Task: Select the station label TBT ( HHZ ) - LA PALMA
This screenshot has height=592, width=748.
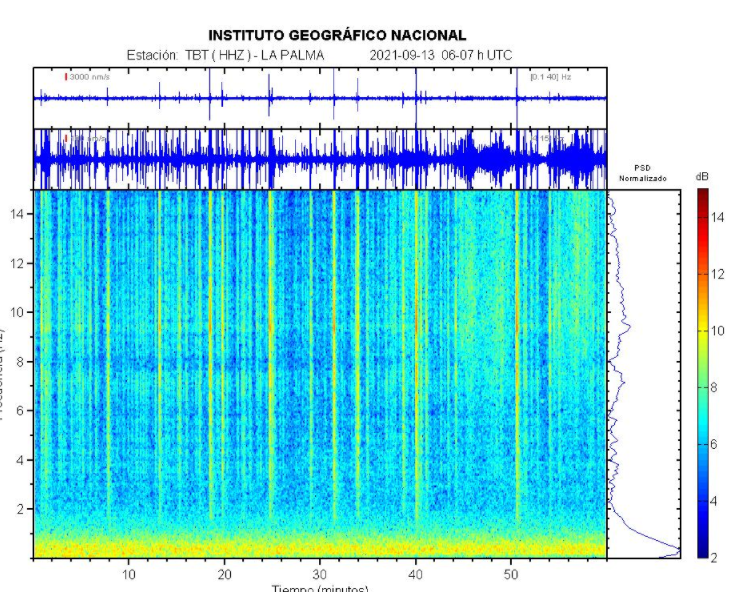Action: [x=255, y=55]
